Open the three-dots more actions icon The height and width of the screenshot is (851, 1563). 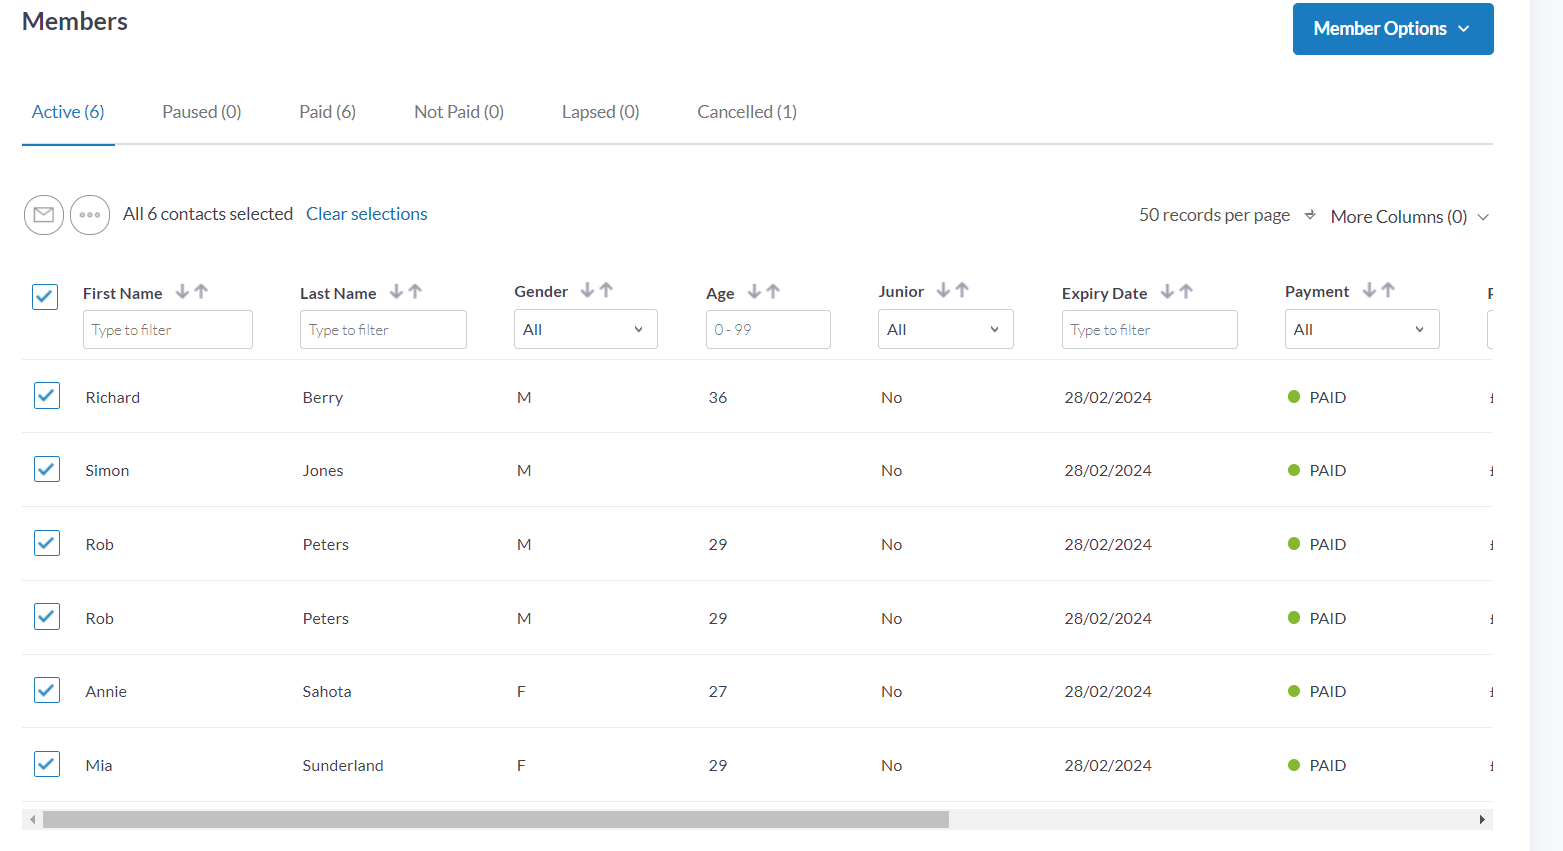90,215
